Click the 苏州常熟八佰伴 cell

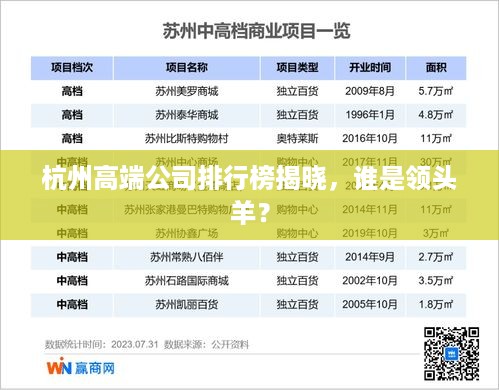187,257
